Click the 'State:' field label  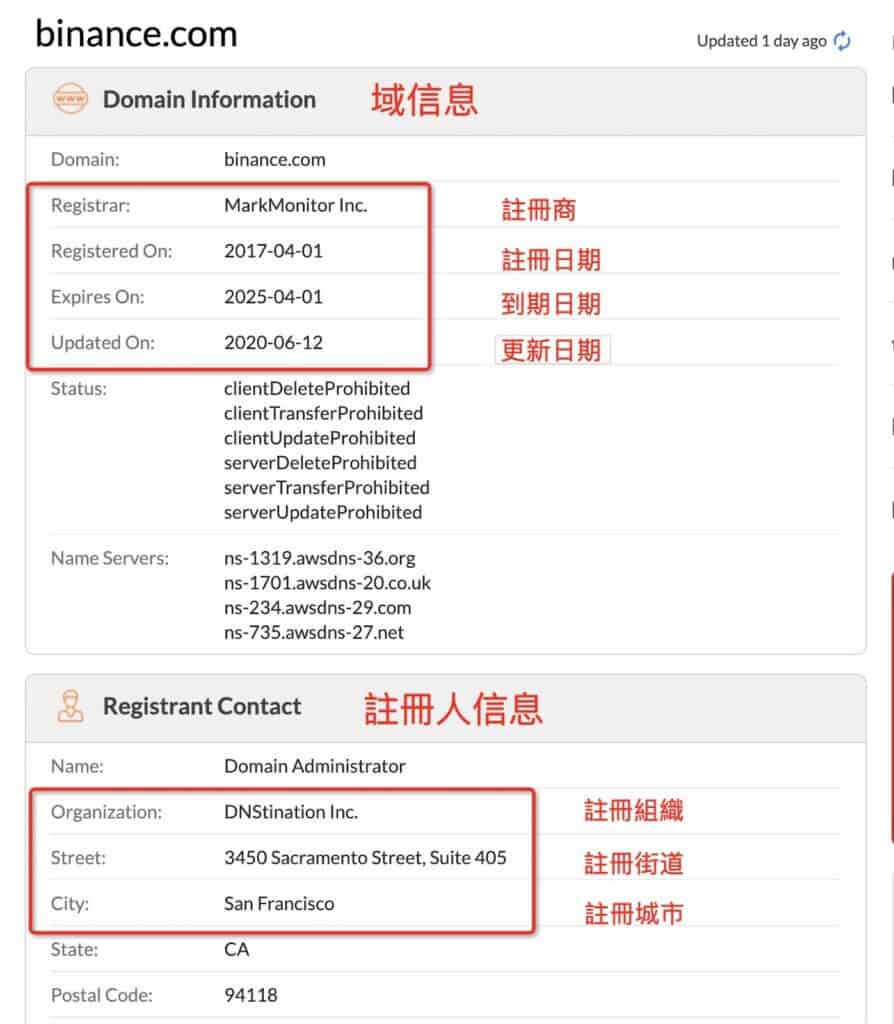(74, 950)
